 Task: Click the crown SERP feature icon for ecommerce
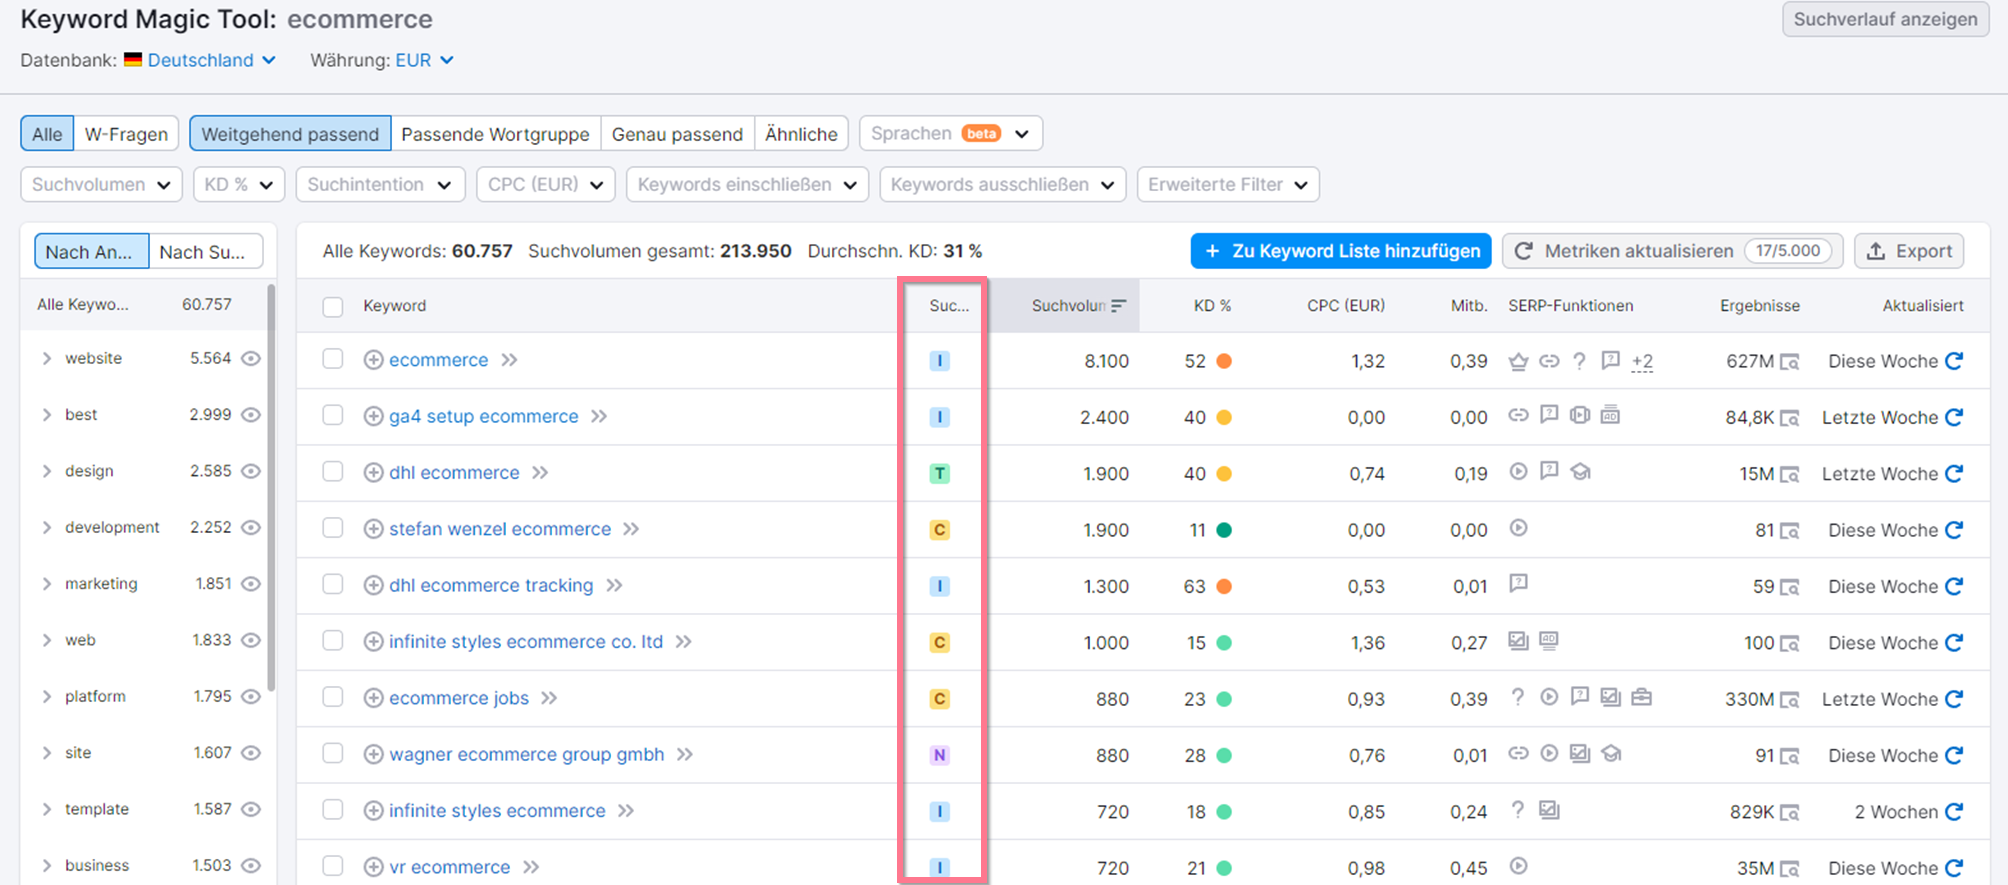(x=1518, y=361)
